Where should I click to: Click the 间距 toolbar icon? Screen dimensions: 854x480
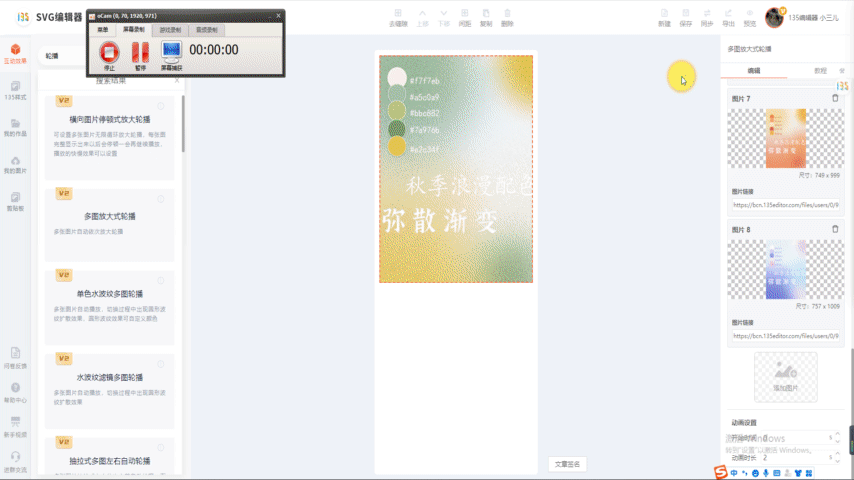tap(465, 17)
